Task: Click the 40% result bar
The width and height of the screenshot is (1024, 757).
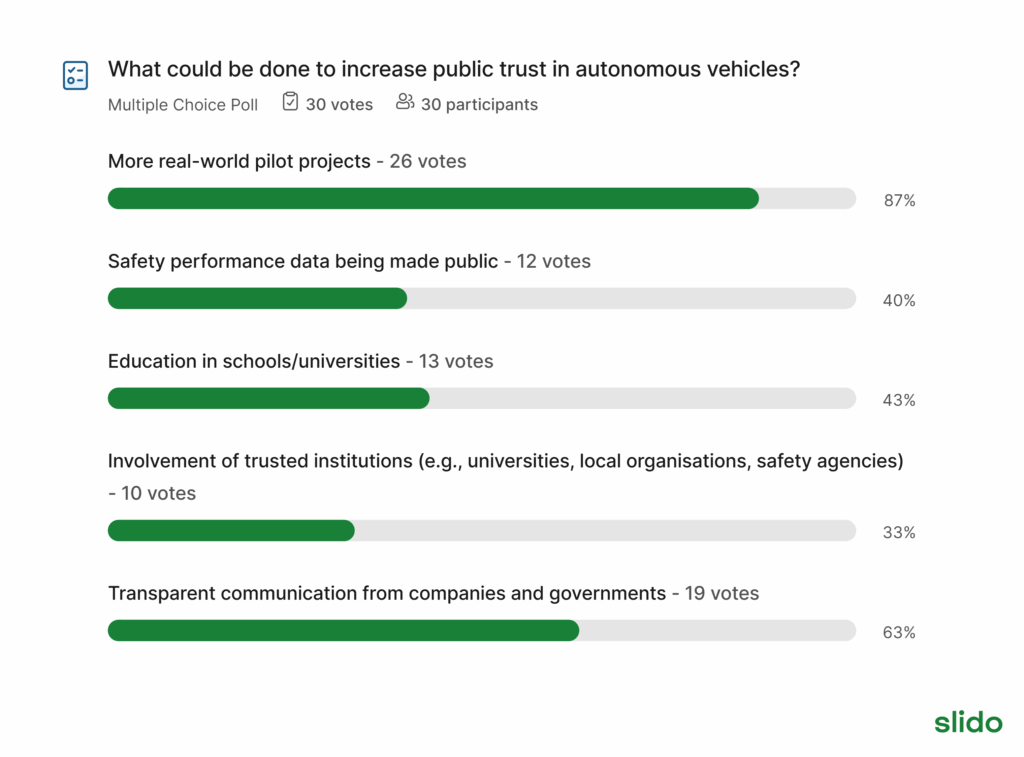Action: (481, 299)
